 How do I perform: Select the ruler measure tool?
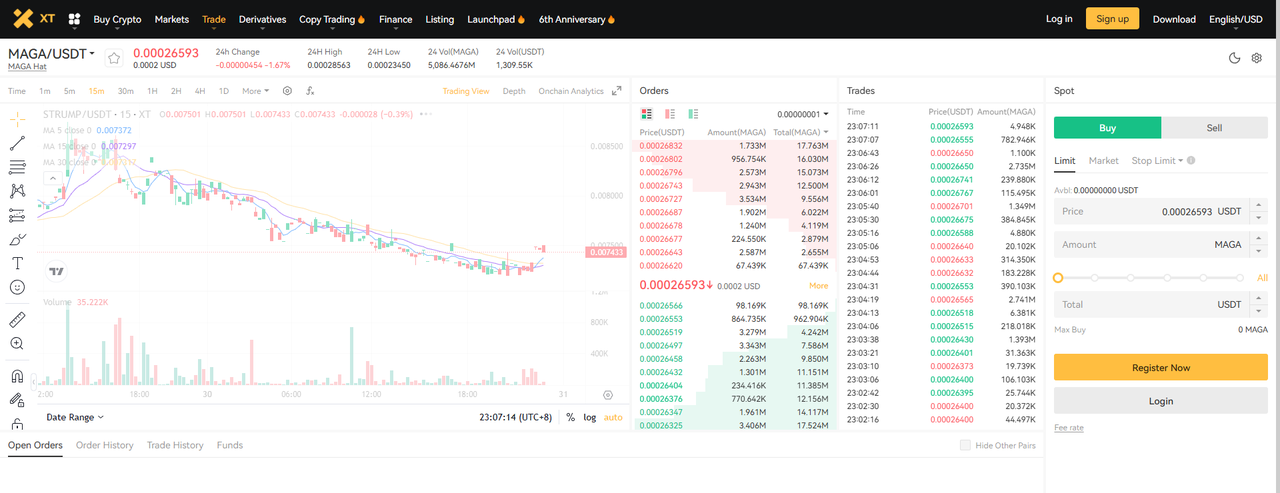tap(17, 320)
